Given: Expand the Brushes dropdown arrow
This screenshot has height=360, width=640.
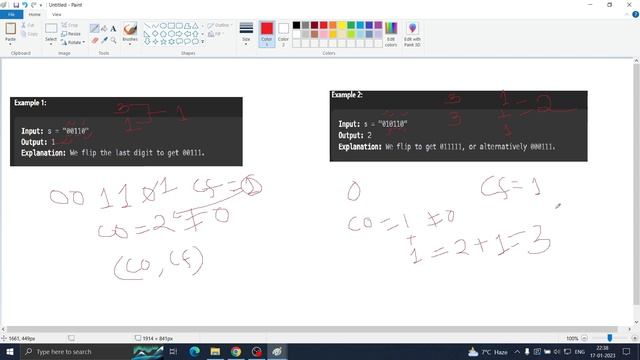Looking at the screenshot, I should (x=130, y=44).
